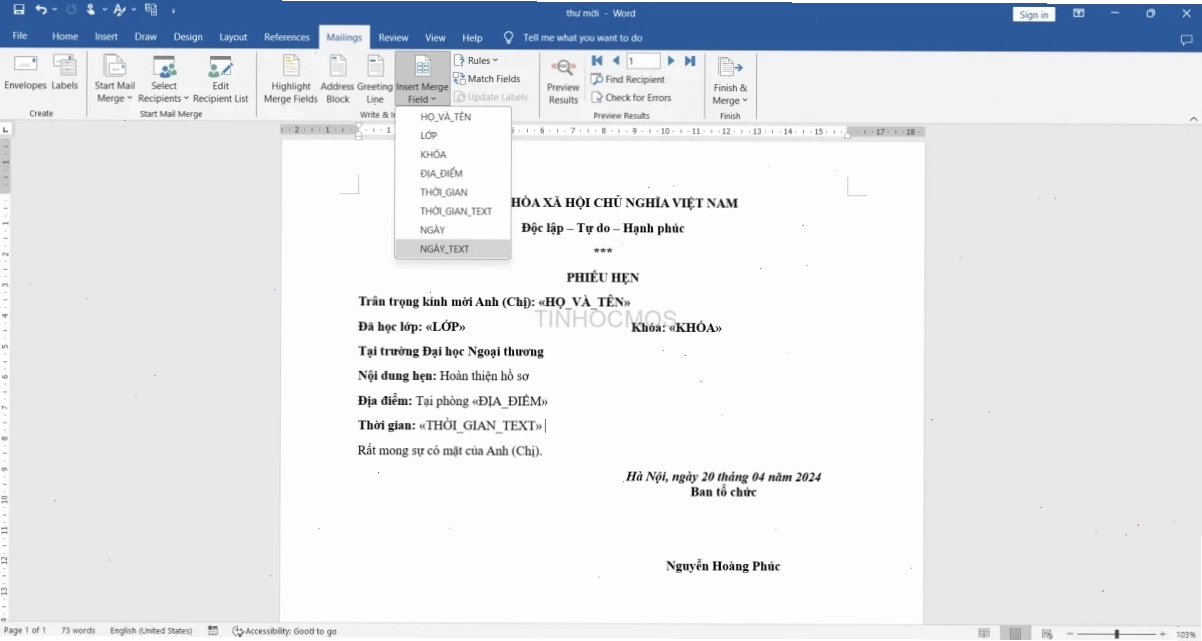Switch to the References tab

point(287,37)
